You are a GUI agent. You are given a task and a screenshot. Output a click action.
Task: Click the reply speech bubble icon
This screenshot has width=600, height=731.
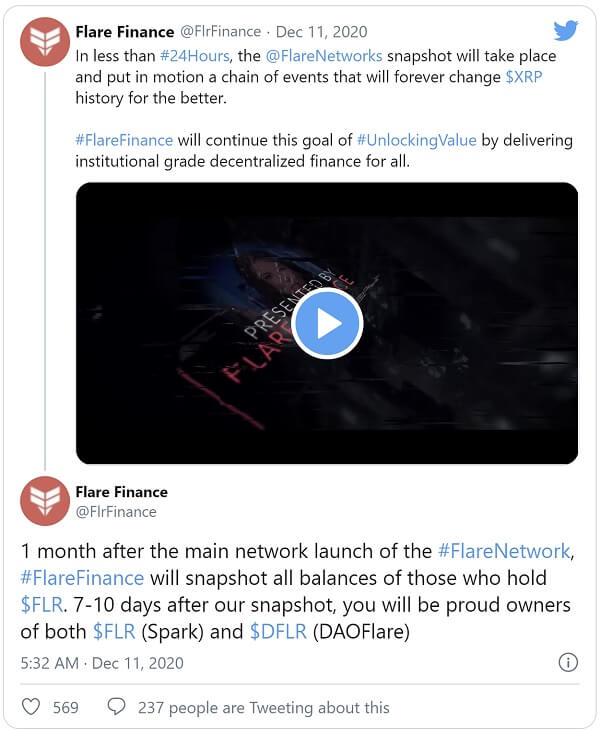tap(116, 707)
